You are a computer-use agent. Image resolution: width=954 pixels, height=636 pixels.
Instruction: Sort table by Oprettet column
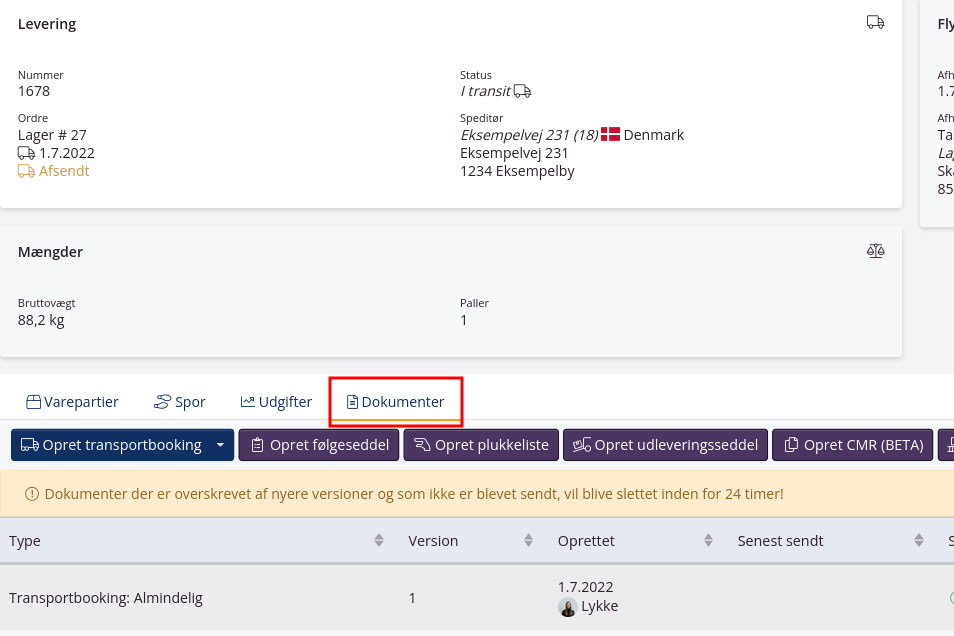coord(708,541)
